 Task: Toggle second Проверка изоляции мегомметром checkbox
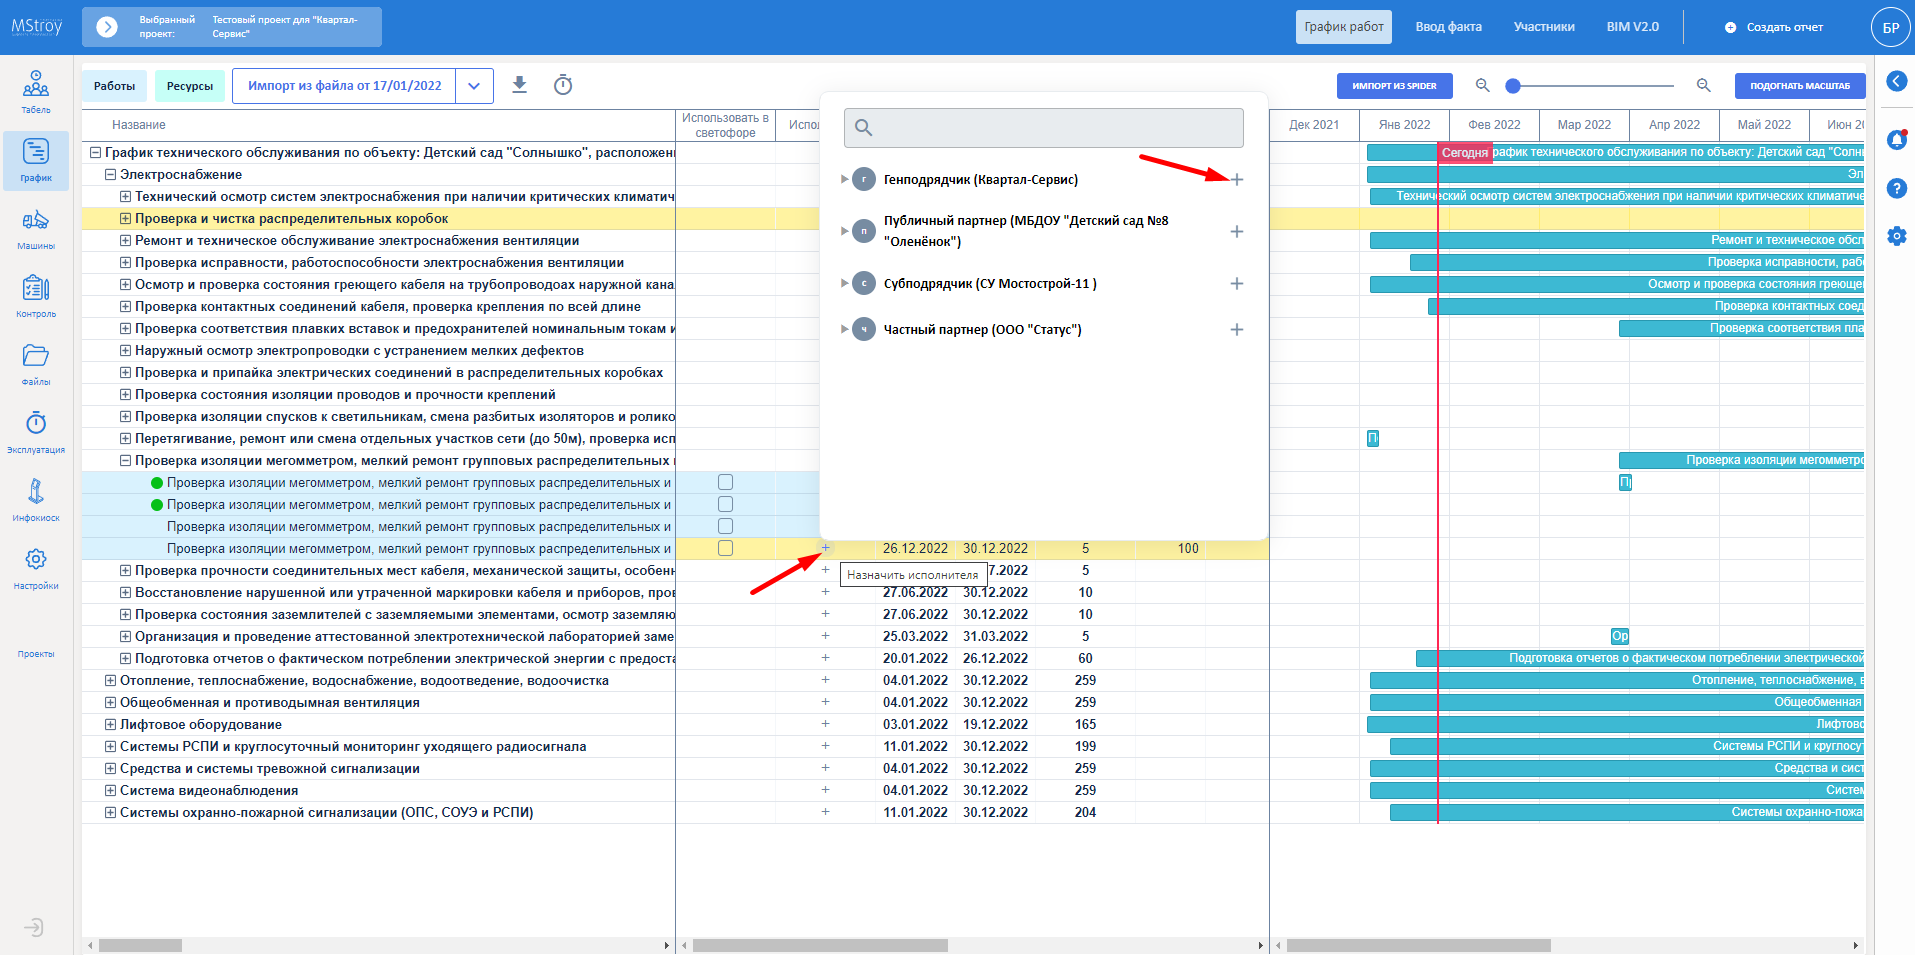725,505
